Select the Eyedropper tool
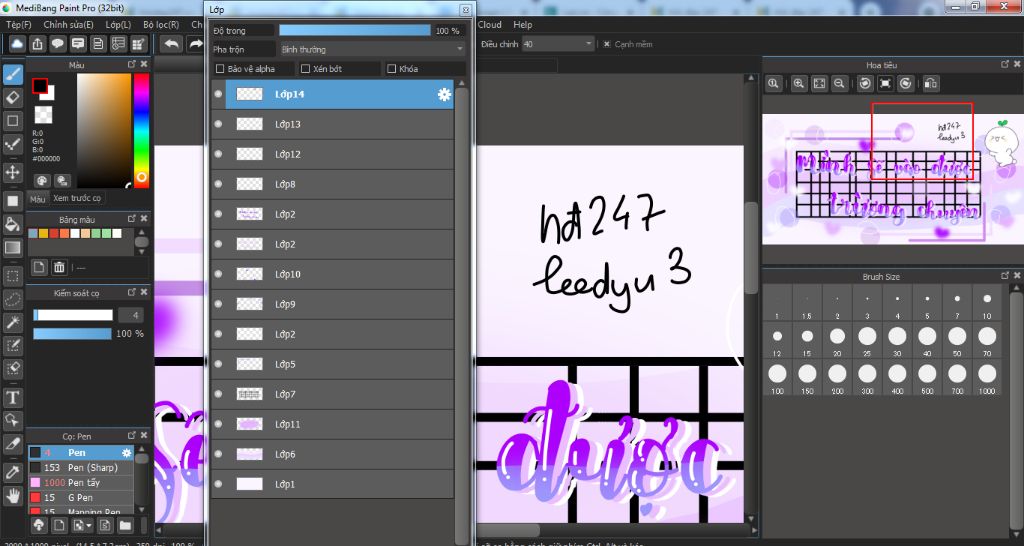Screen dimensions: 1024x546 pos(12,472)
